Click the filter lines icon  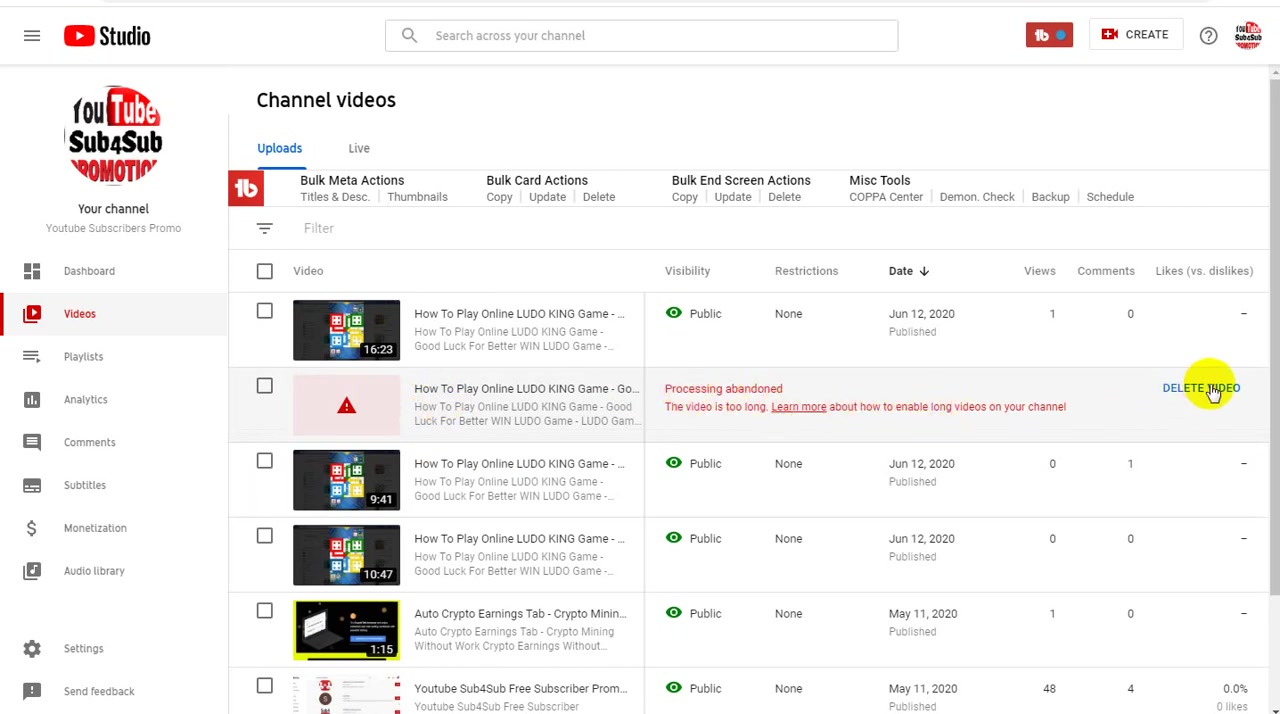coord(264,229)
